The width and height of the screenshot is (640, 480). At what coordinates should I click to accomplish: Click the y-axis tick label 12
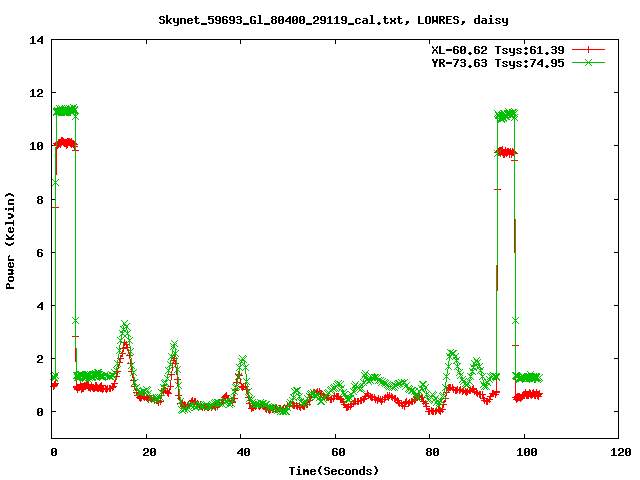(x=36, y=93)
